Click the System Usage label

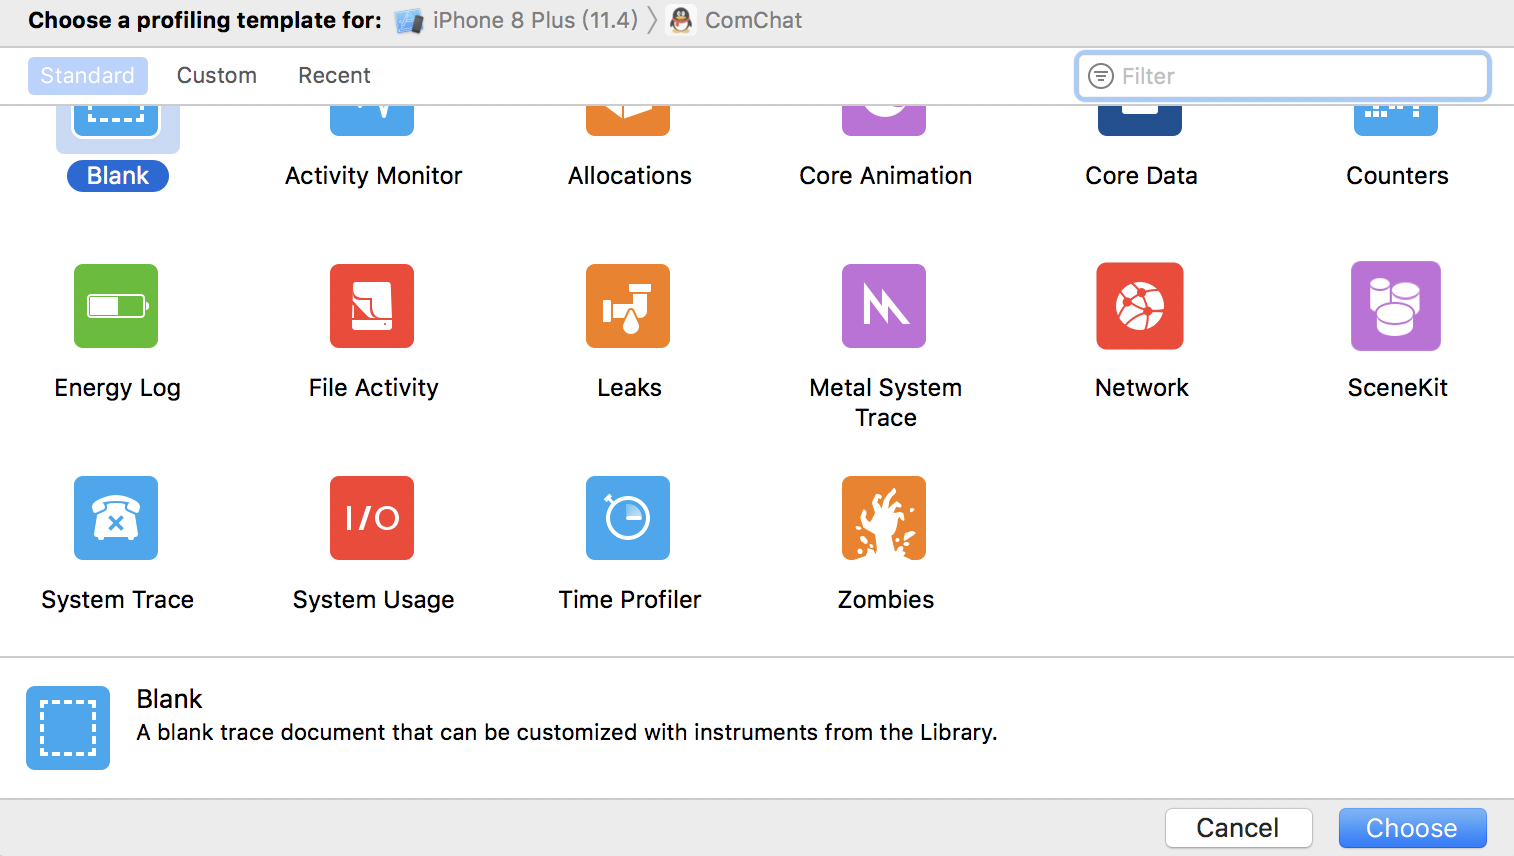pyautogui.click(x=373, y=600)
